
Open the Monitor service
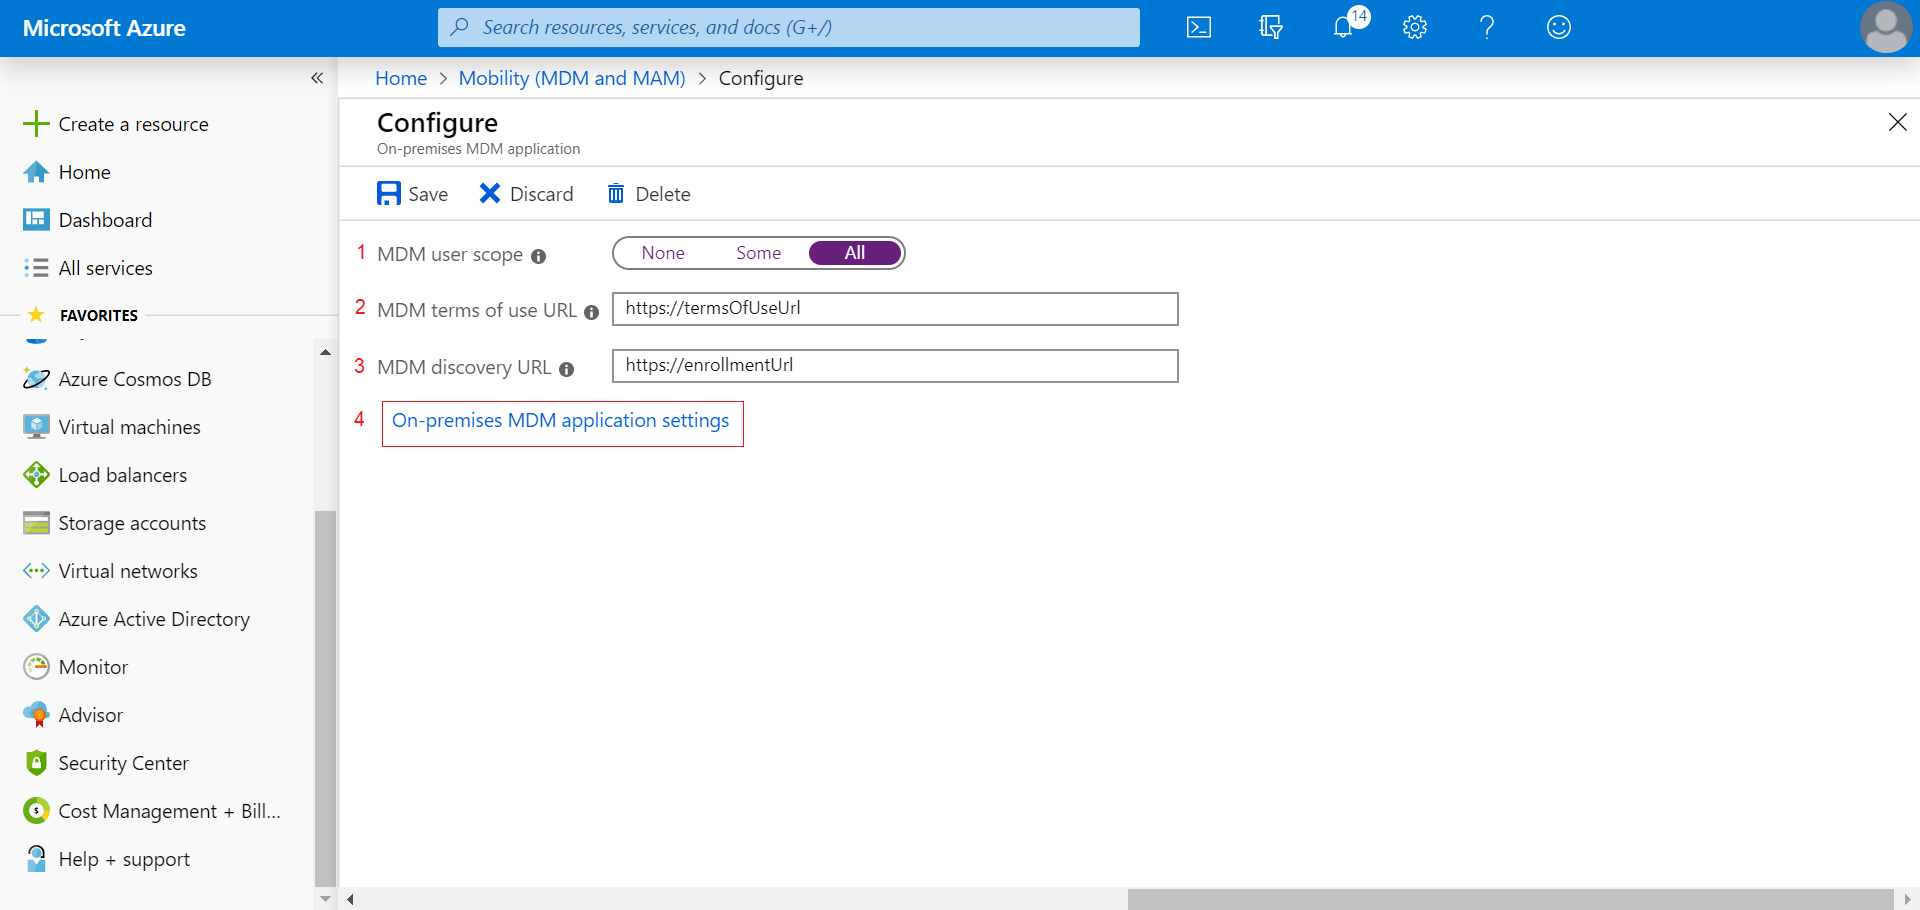coord(93,666)
